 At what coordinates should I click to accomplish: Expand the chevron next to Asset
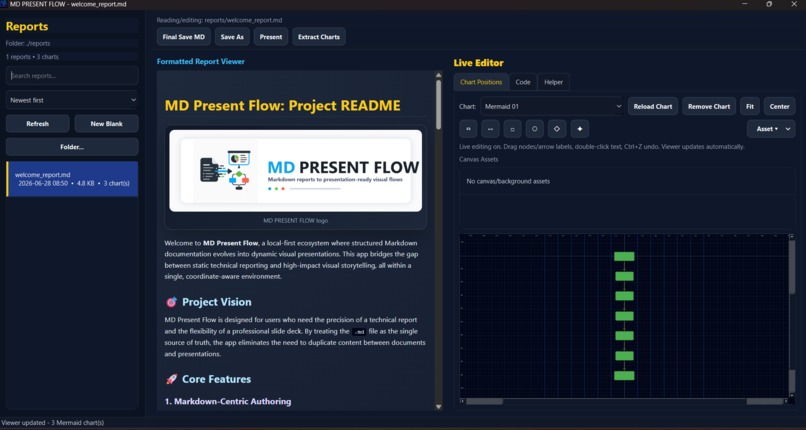[788, 129]
